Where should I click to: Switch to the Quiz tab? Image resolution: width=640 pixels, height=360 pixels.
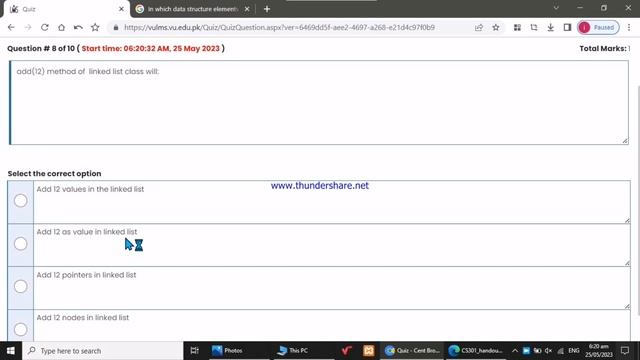(x=65, y=9)
